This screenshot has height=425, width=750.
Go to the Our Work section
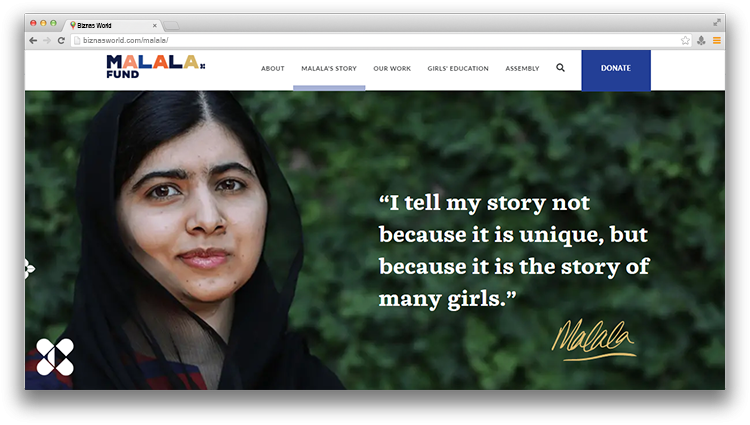[x=392, y=68]
